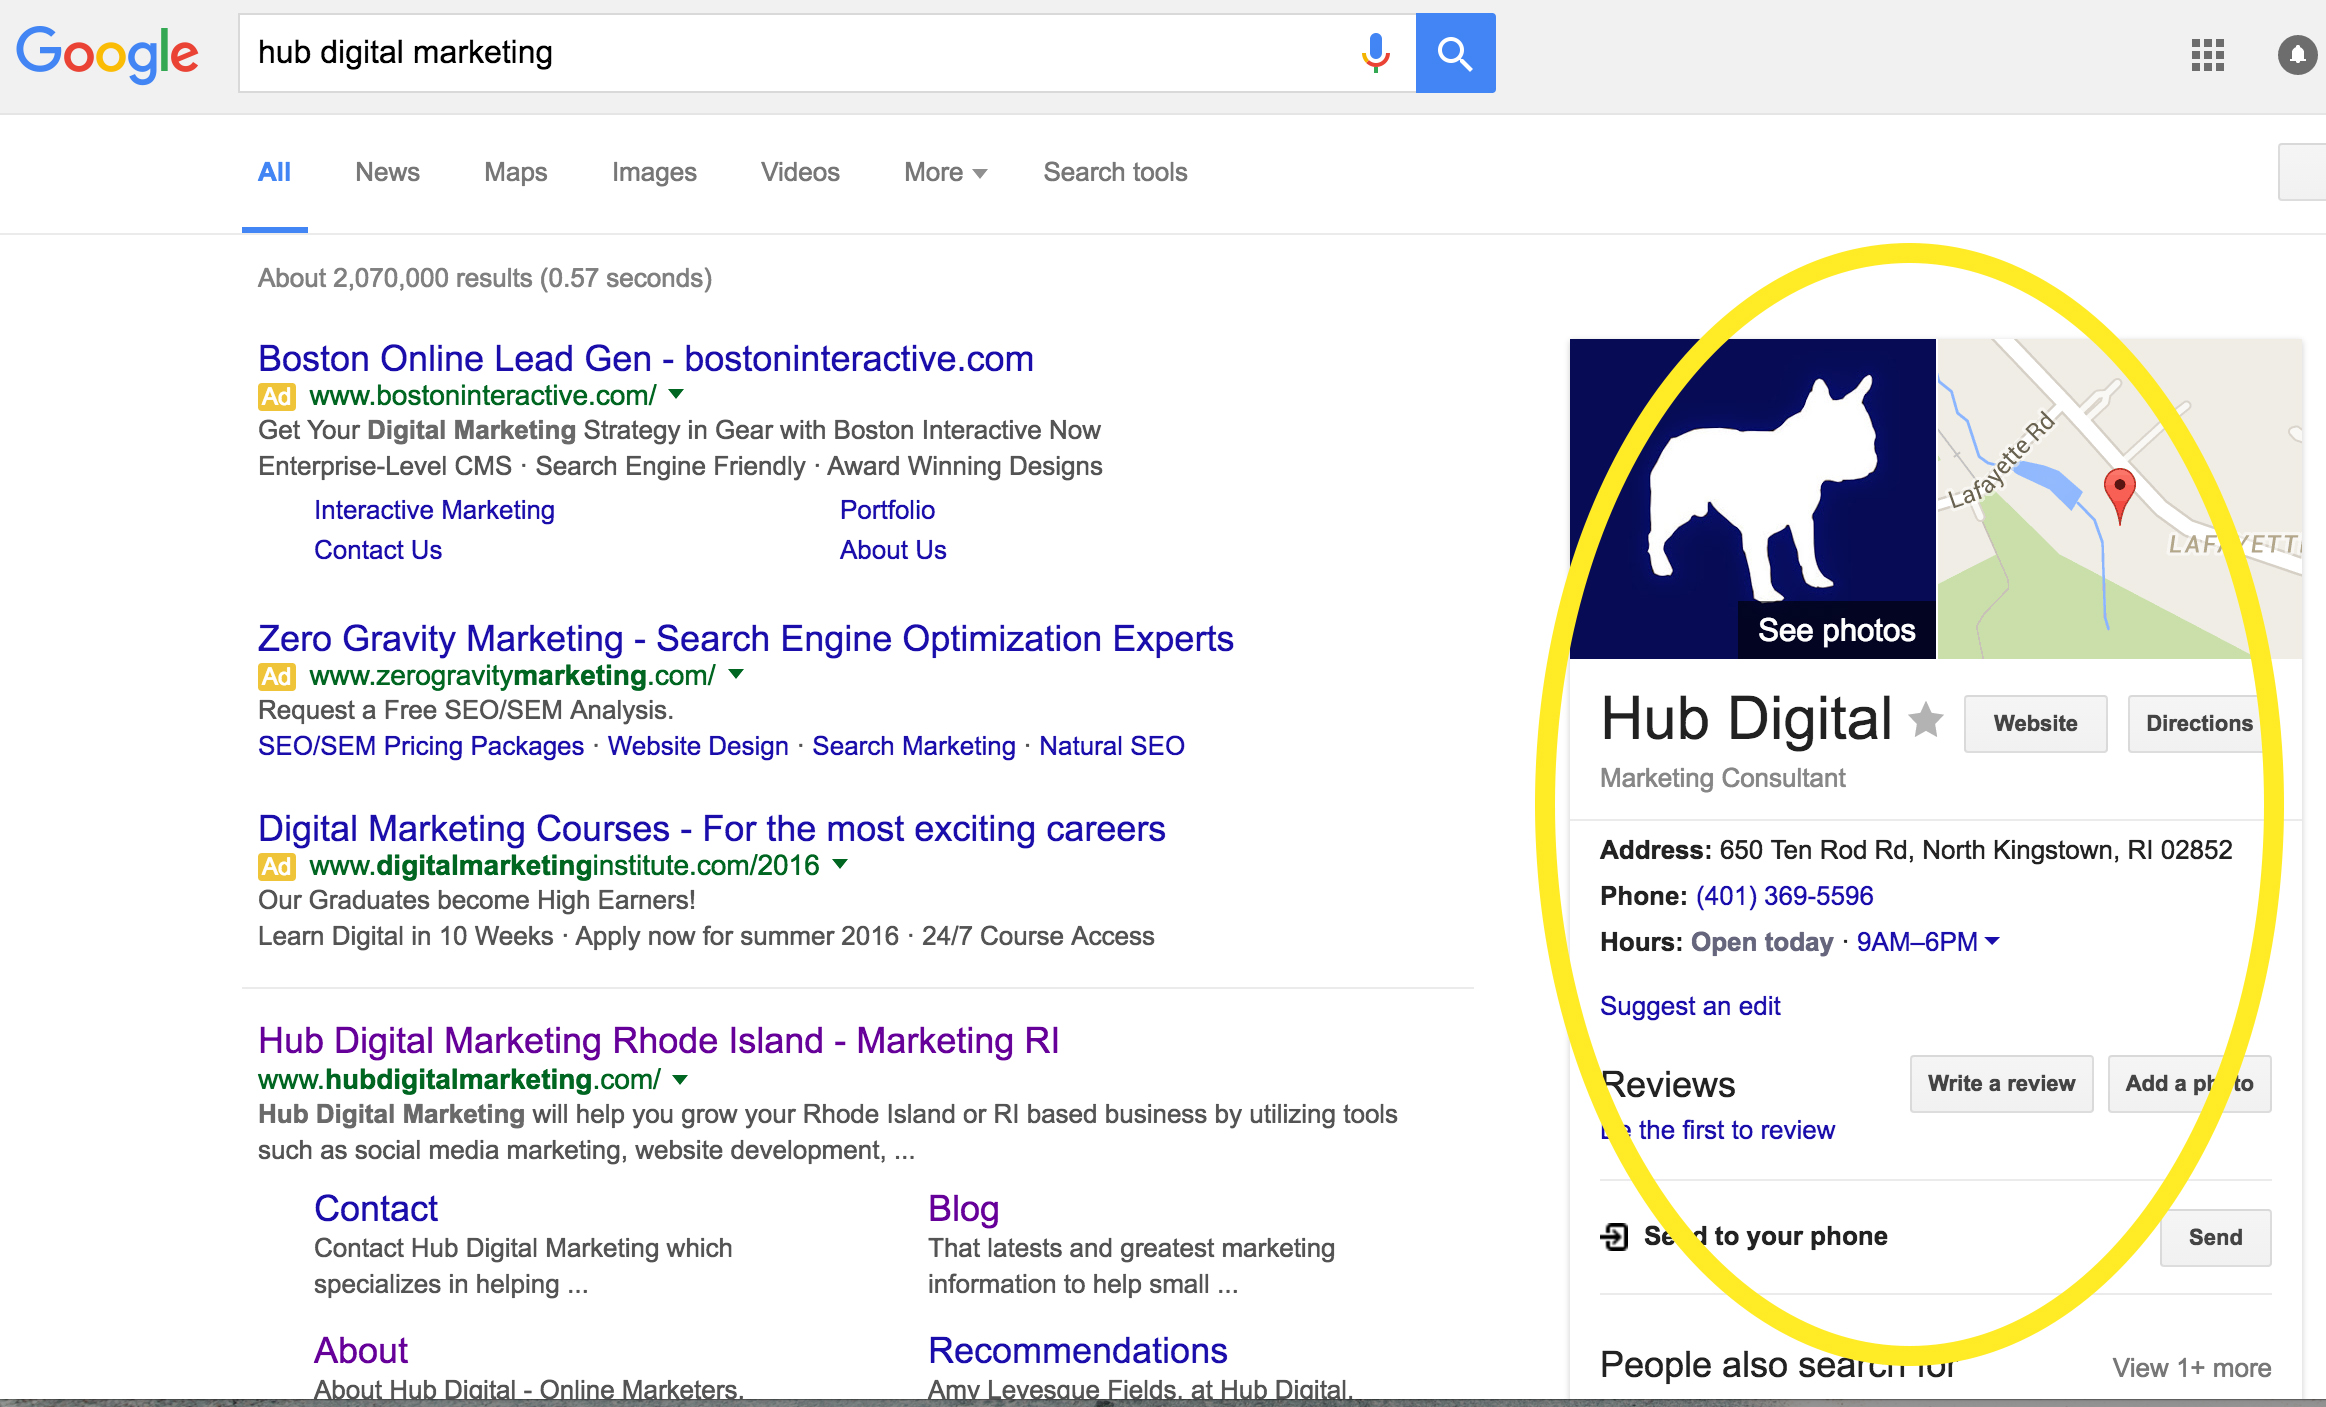Screen dimensions: 2326x1407
Task: Open the notifications bell
Action: pos(2297,55)
